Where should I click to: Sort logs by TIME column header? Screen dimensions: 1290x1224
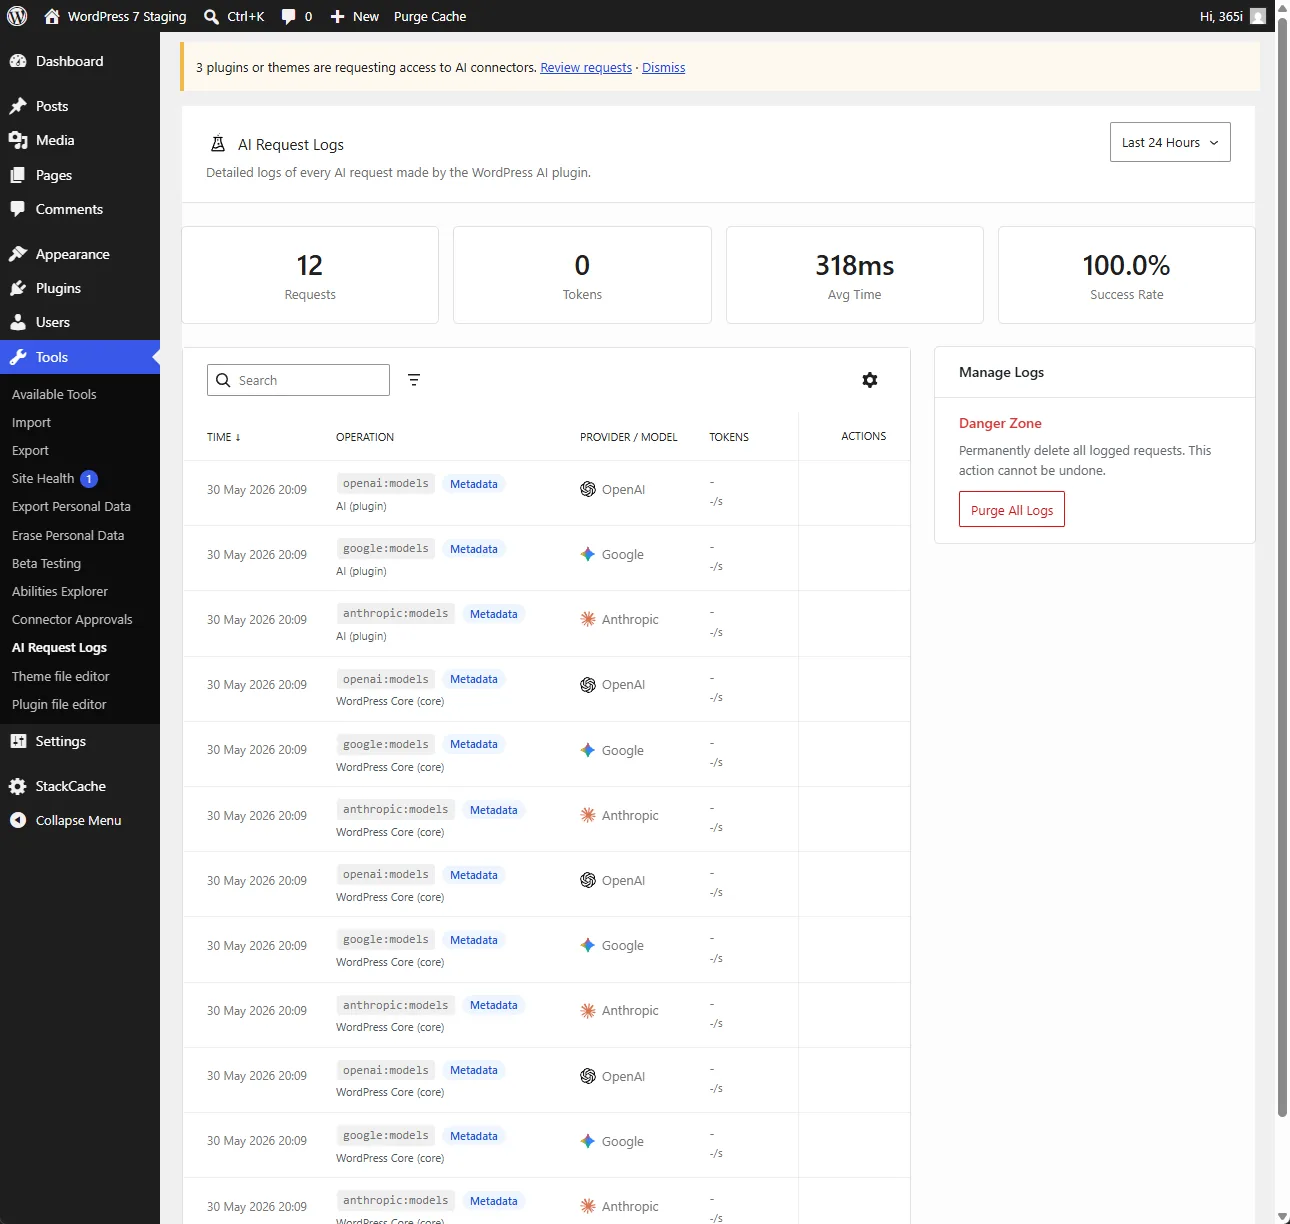224,437
